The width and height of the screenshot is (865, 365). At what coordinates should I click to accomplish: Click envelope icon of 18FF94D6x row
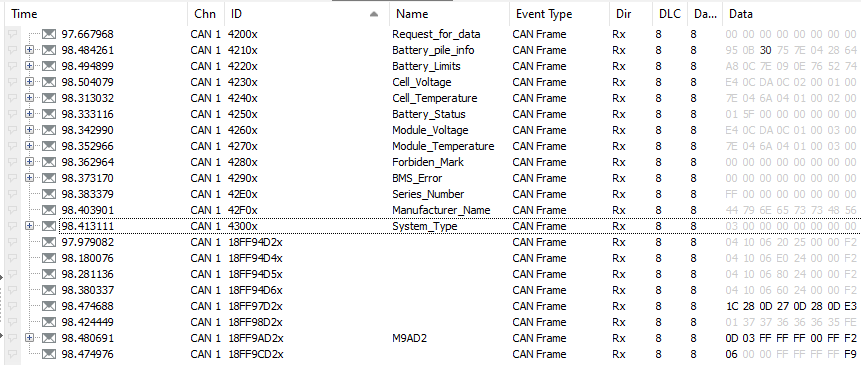click(49, 290)
